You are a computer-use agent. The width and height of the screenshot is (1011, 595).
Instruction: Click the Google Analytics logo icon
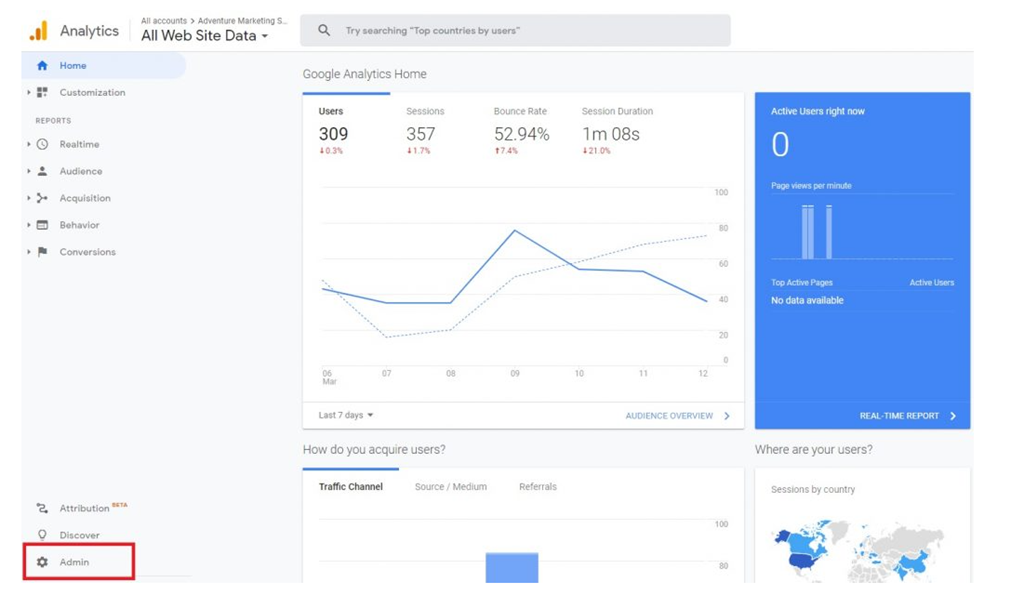click(38, 31)
